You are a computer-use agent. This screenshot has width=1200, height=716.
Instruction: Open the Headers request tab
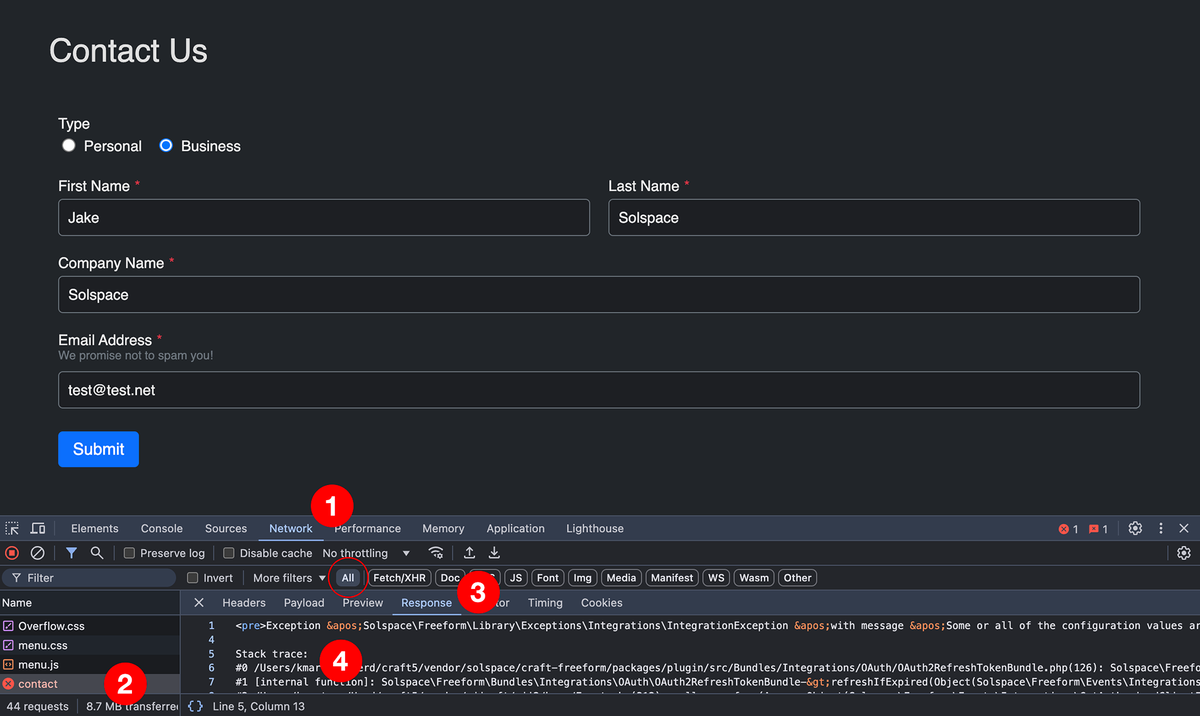[x=244, y=603]
